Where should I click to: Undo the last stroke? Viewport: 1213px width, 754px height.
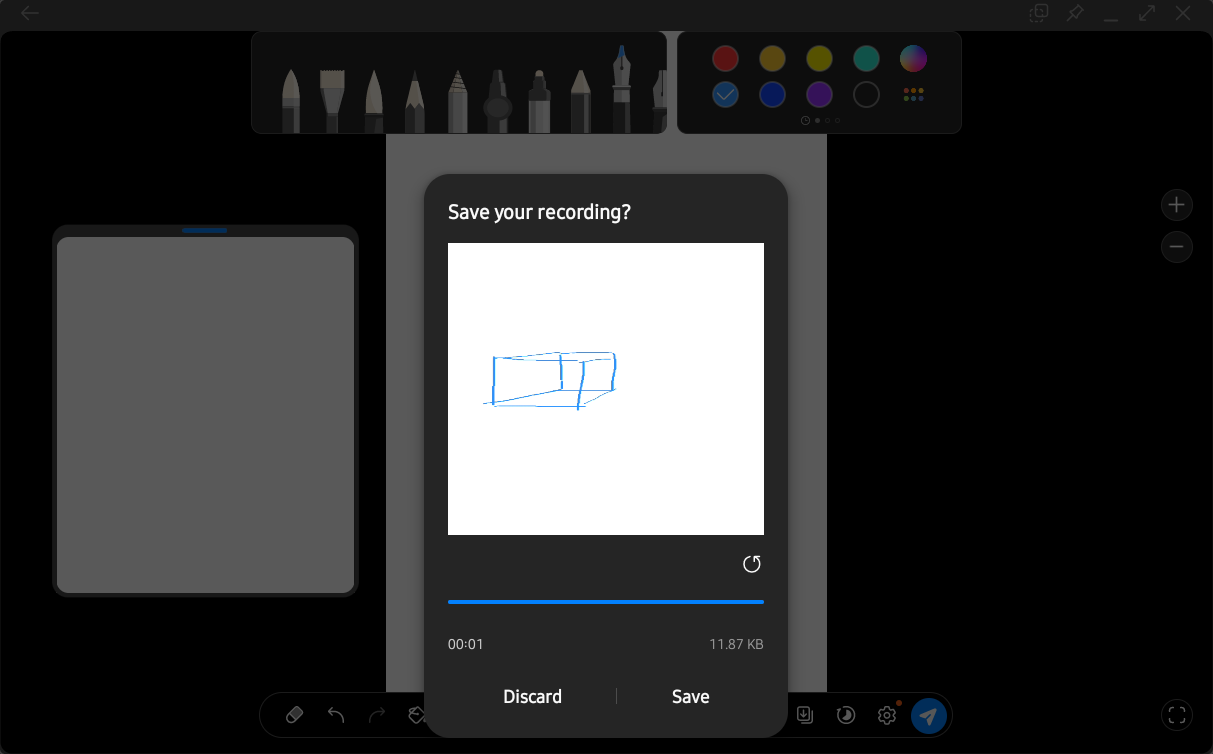tap(336, 715)
